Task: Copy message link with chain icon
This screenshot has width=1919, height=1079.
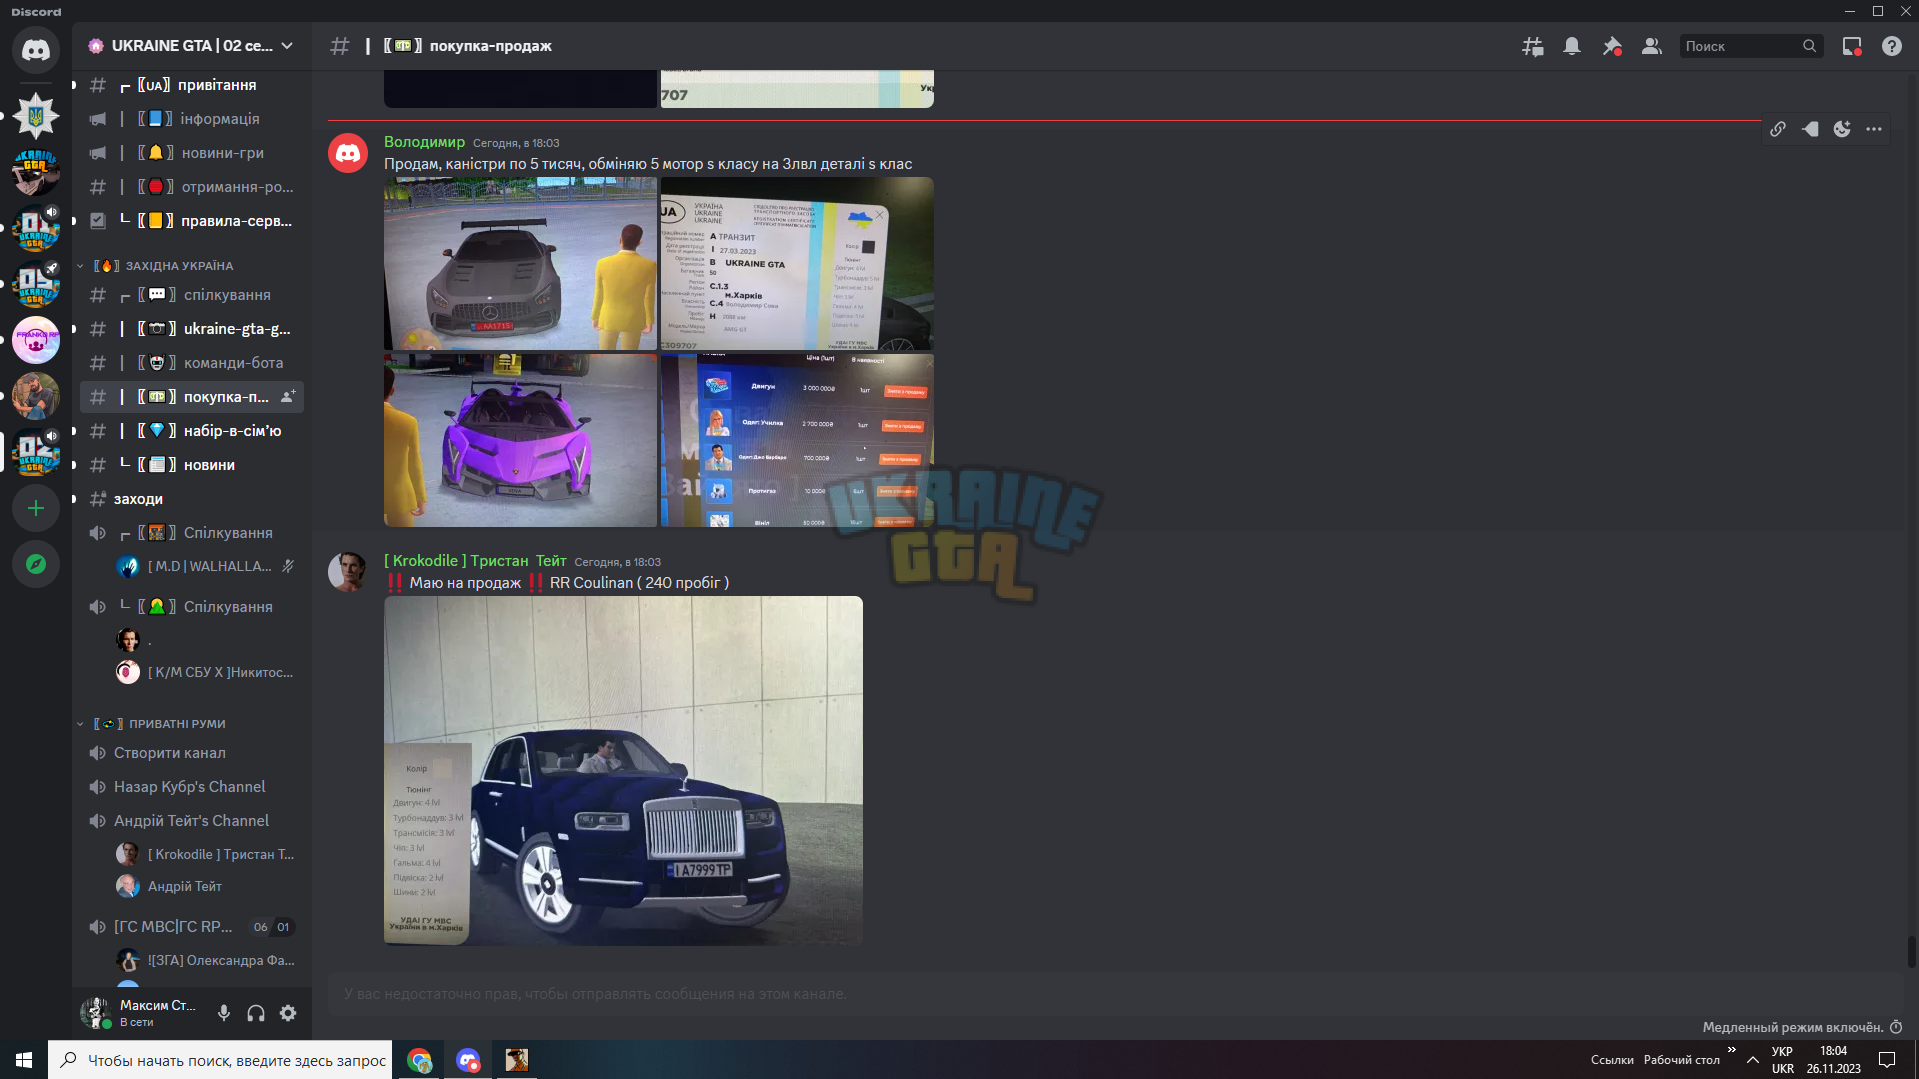Action: point(1778,129)
